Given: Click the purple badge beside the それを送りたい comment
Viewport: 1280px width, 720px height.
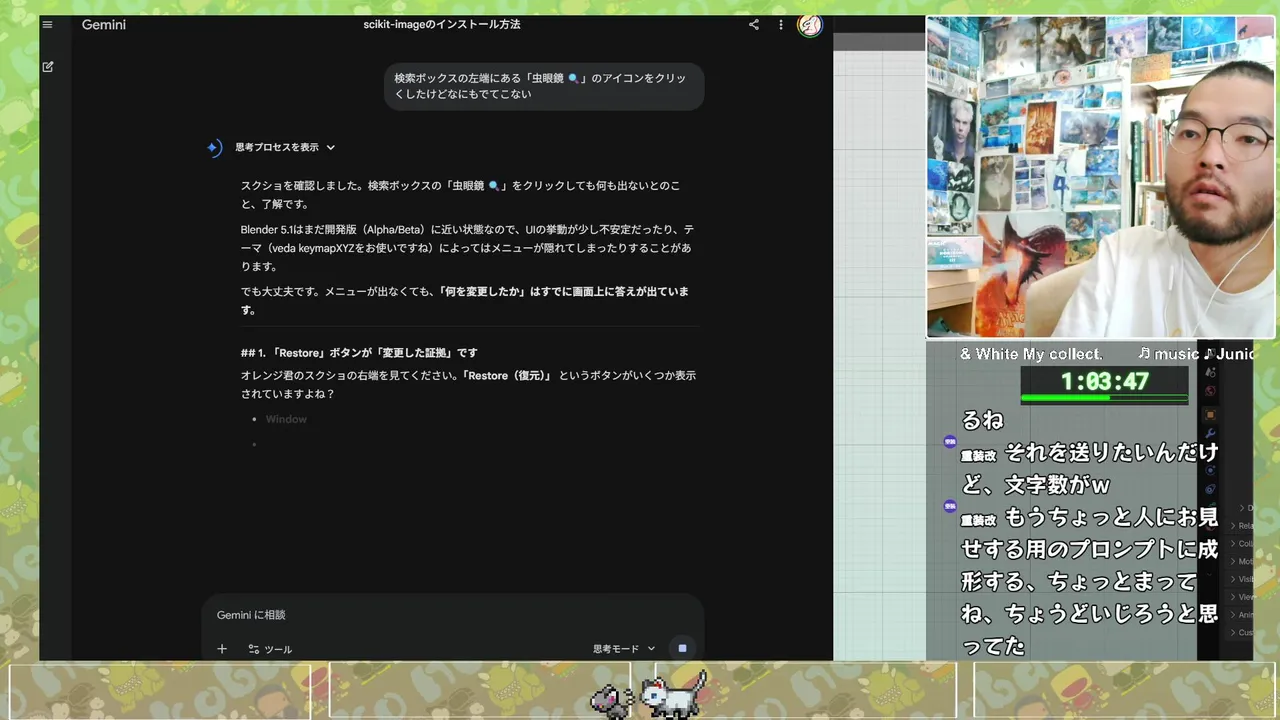Looking at the screenshot, I should point(950,442).
